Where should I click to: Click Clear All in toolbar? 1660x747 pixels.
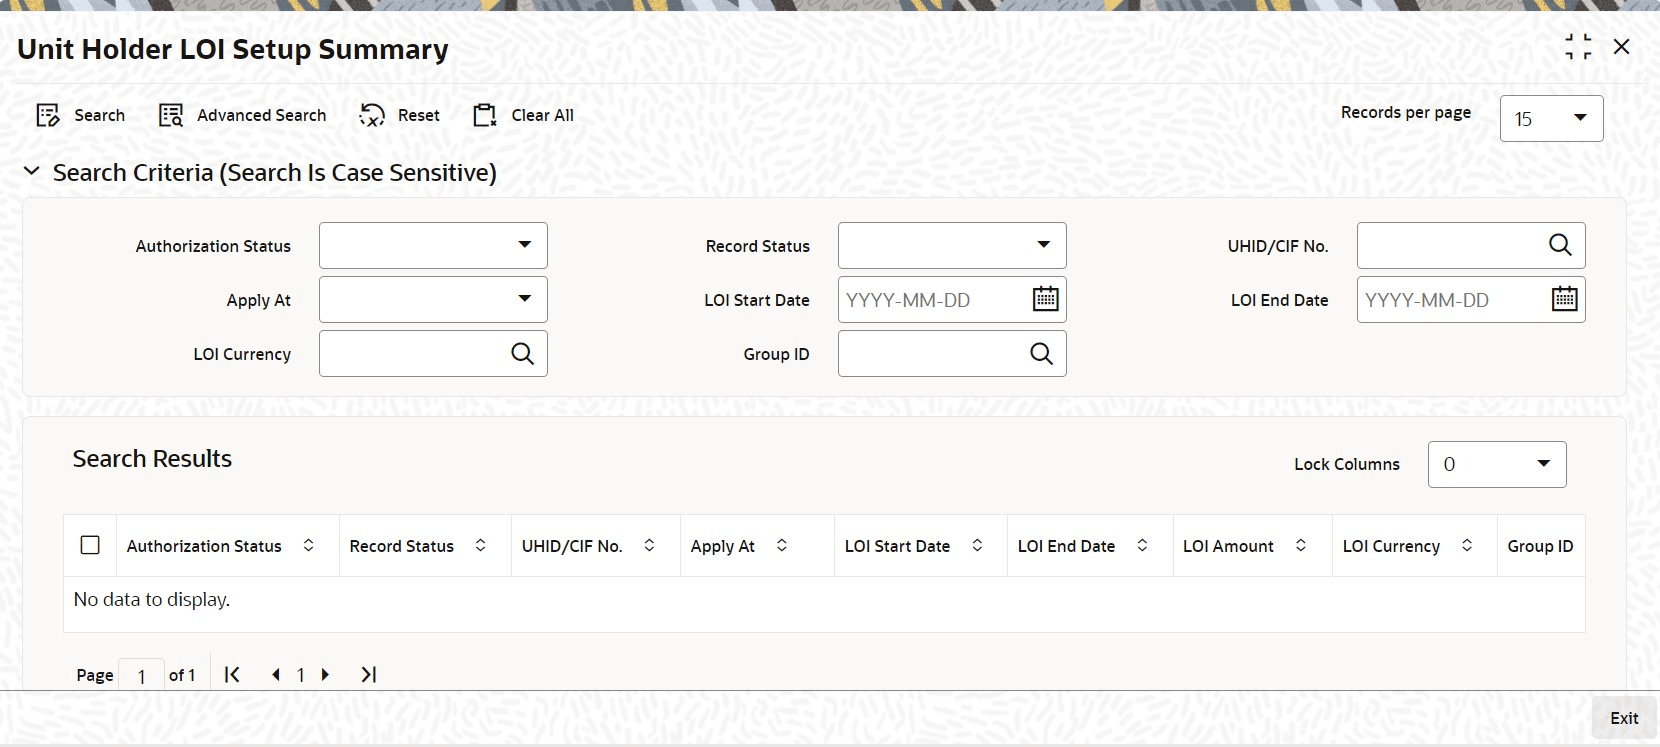coord(524,115)
